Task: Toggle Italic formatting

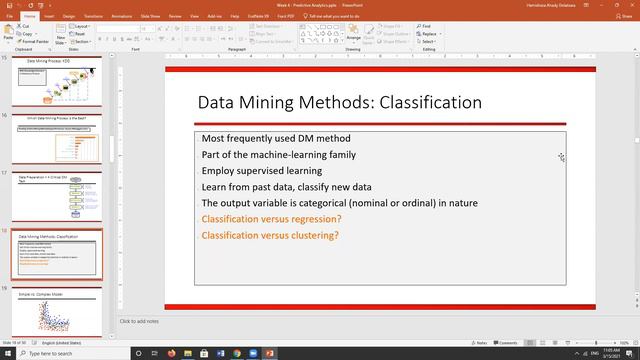Action: [x=107, y=39]
